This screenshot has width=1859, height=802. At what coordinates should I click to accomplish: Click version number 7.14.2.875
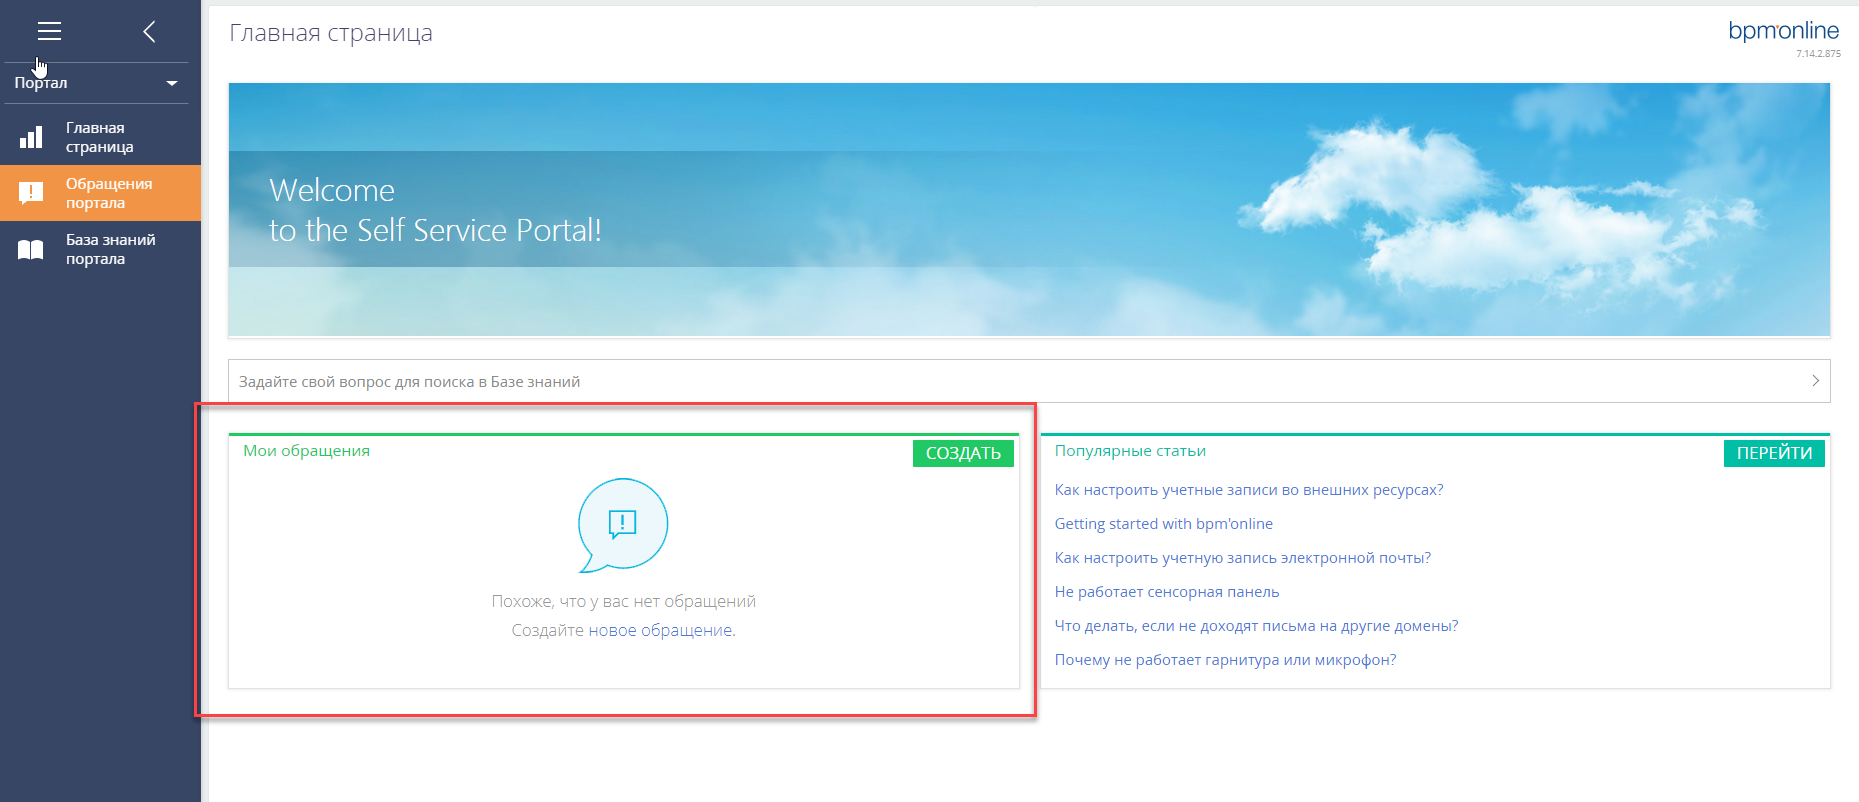[1818, 54]
